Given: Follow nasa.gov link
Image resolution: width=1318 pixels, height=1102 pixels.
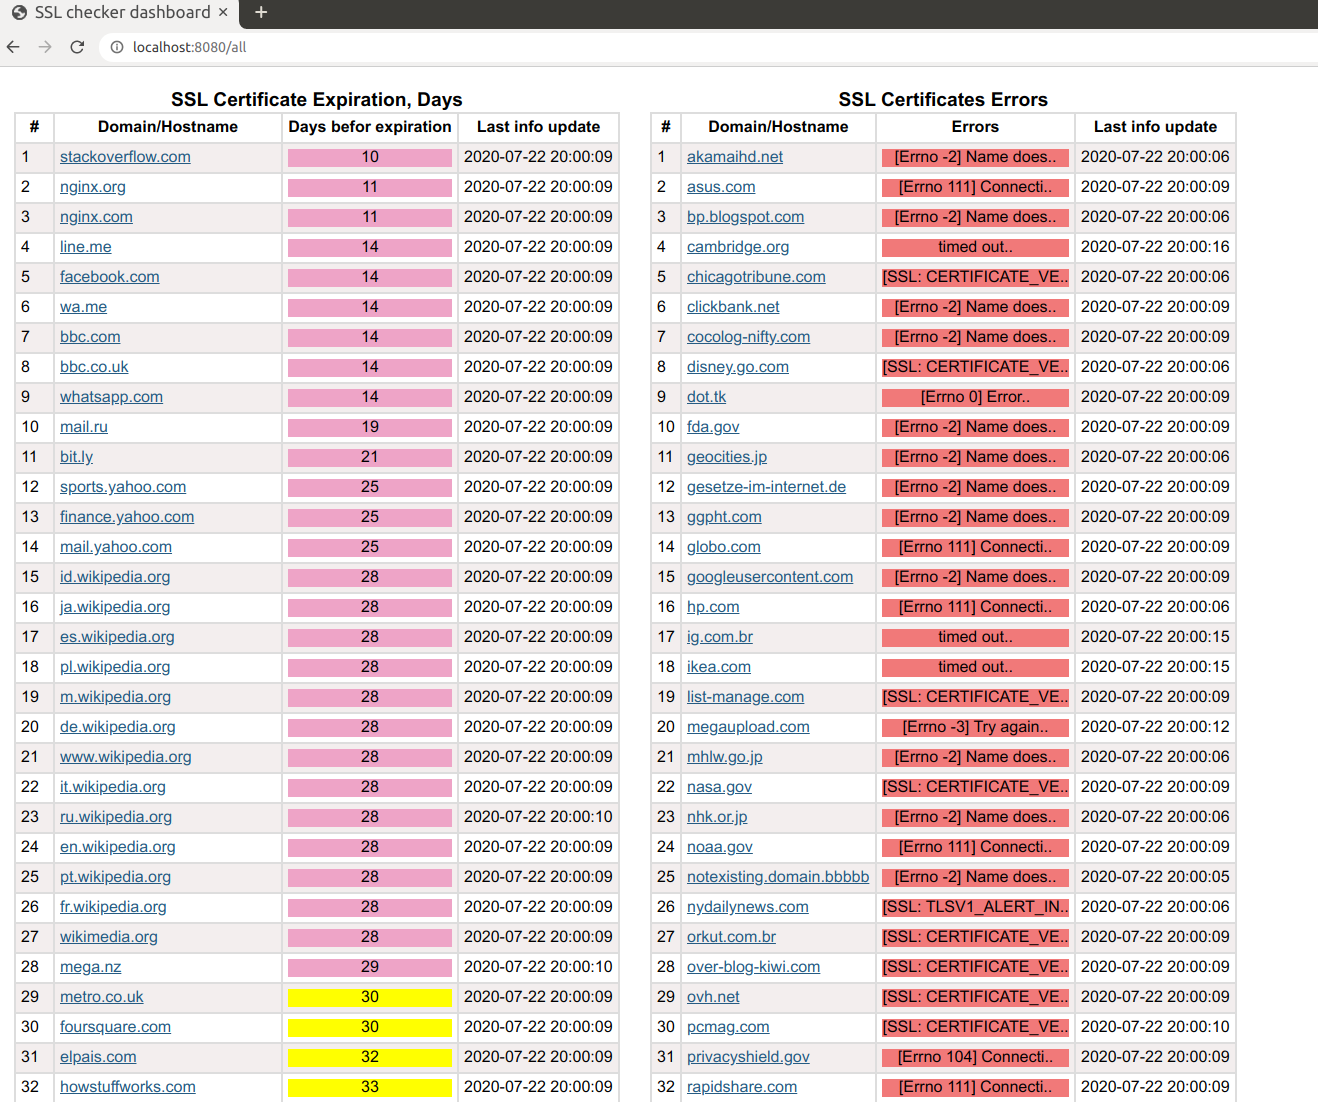Looking at the screenshot, I should (719, 787).
